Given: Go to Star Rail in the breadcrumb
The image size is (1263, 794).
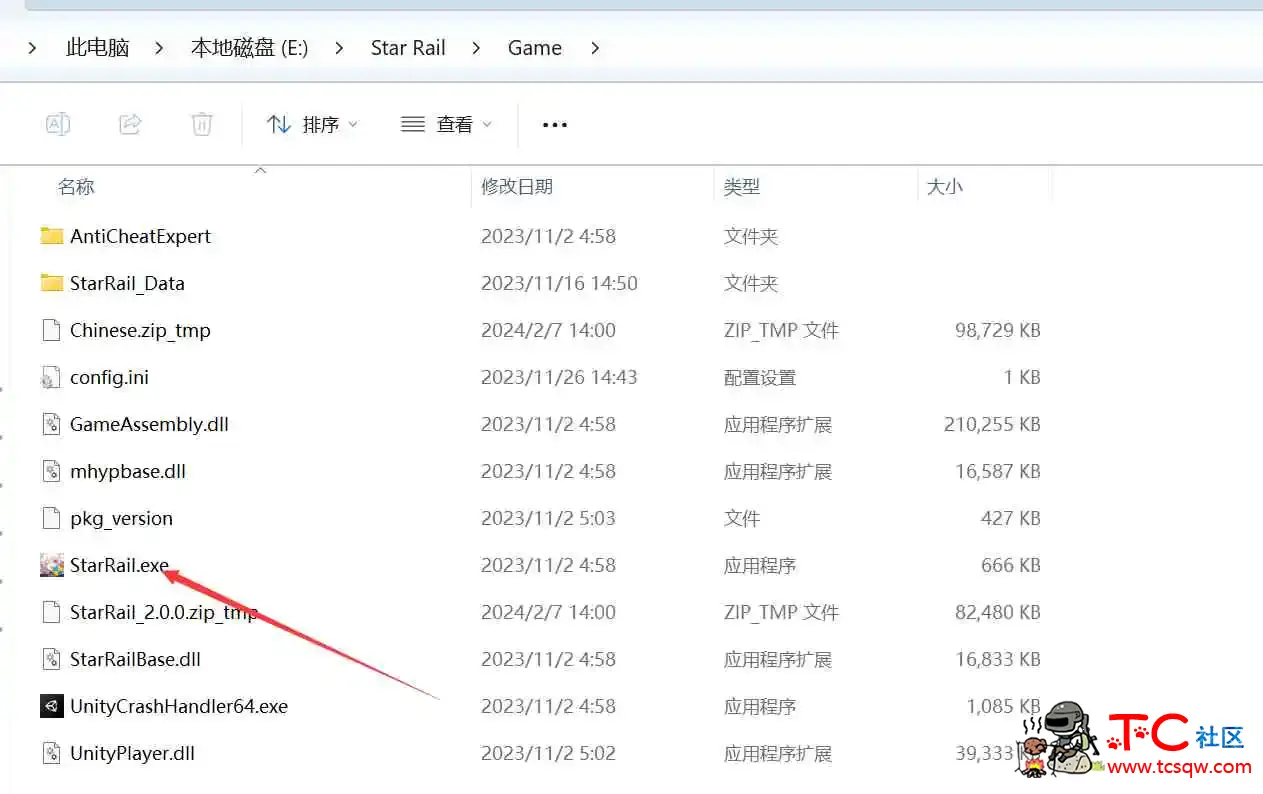Looking at the screenshot, I should click(408, 47).
